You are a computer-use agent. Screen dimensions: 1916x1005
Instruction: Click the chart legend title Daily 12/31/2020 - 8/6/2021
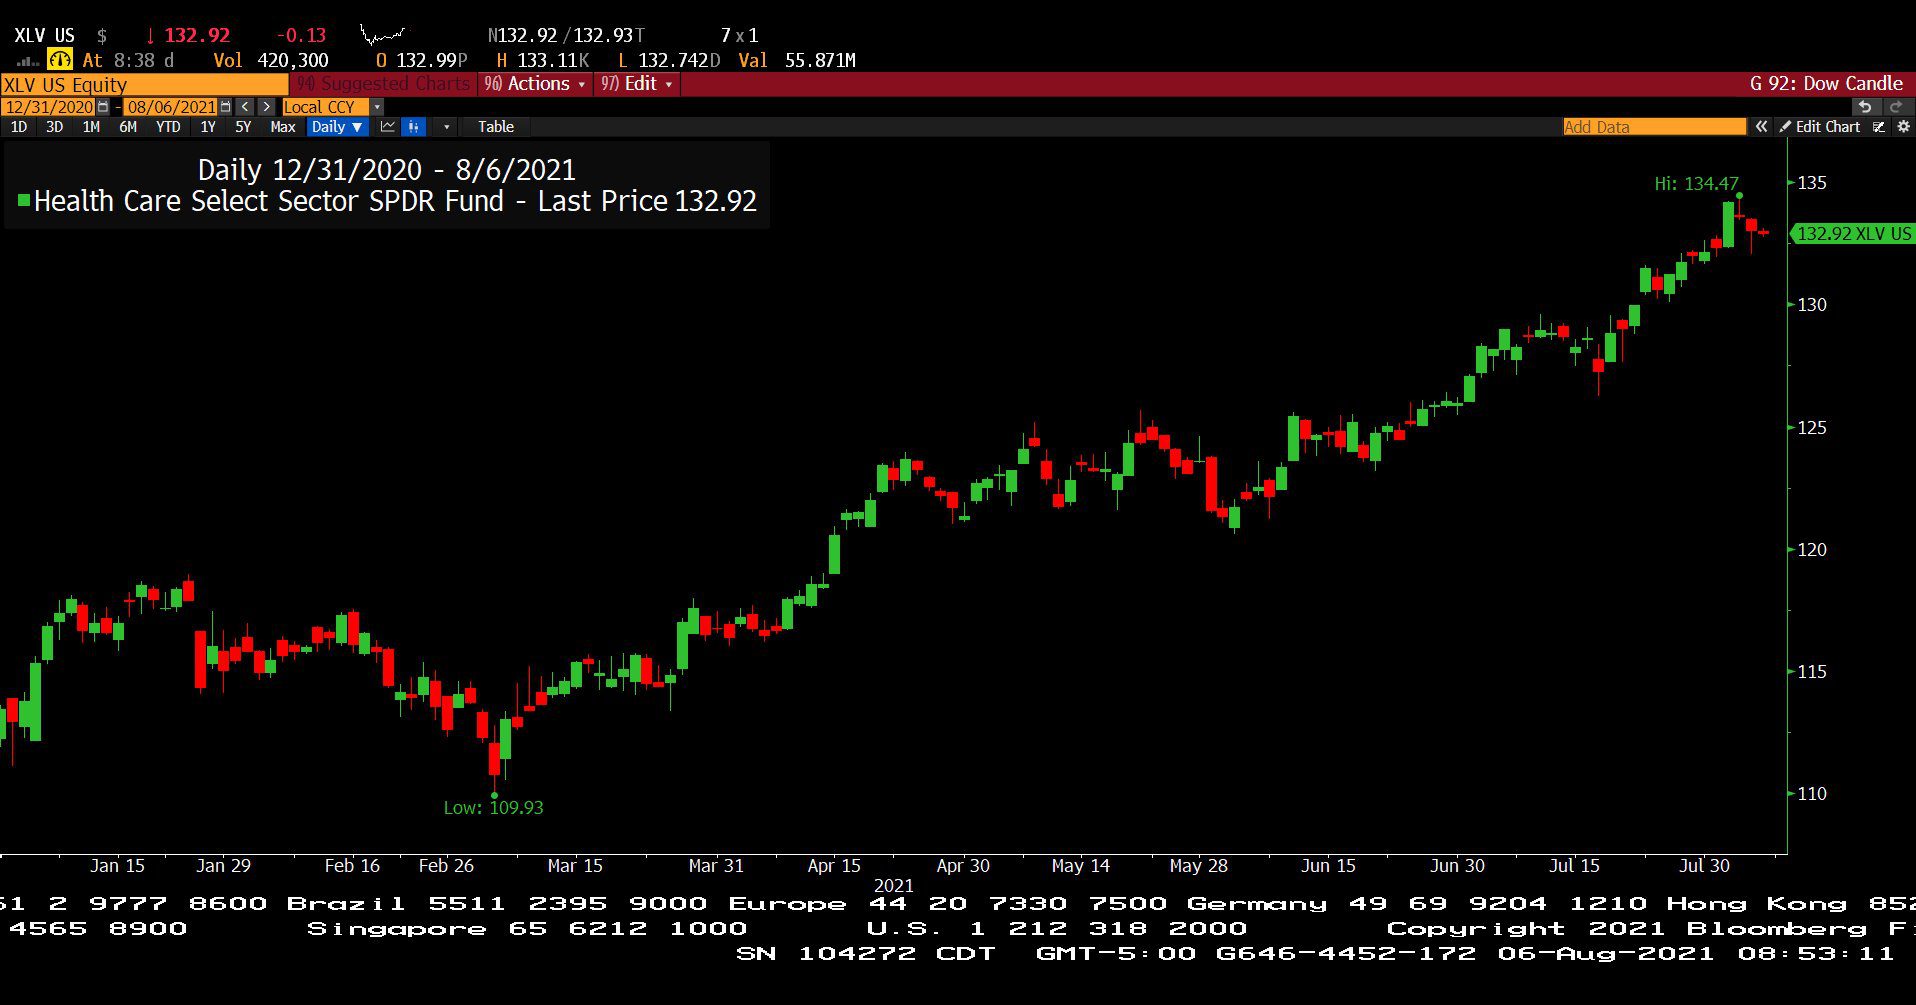(x=386, y=169)
